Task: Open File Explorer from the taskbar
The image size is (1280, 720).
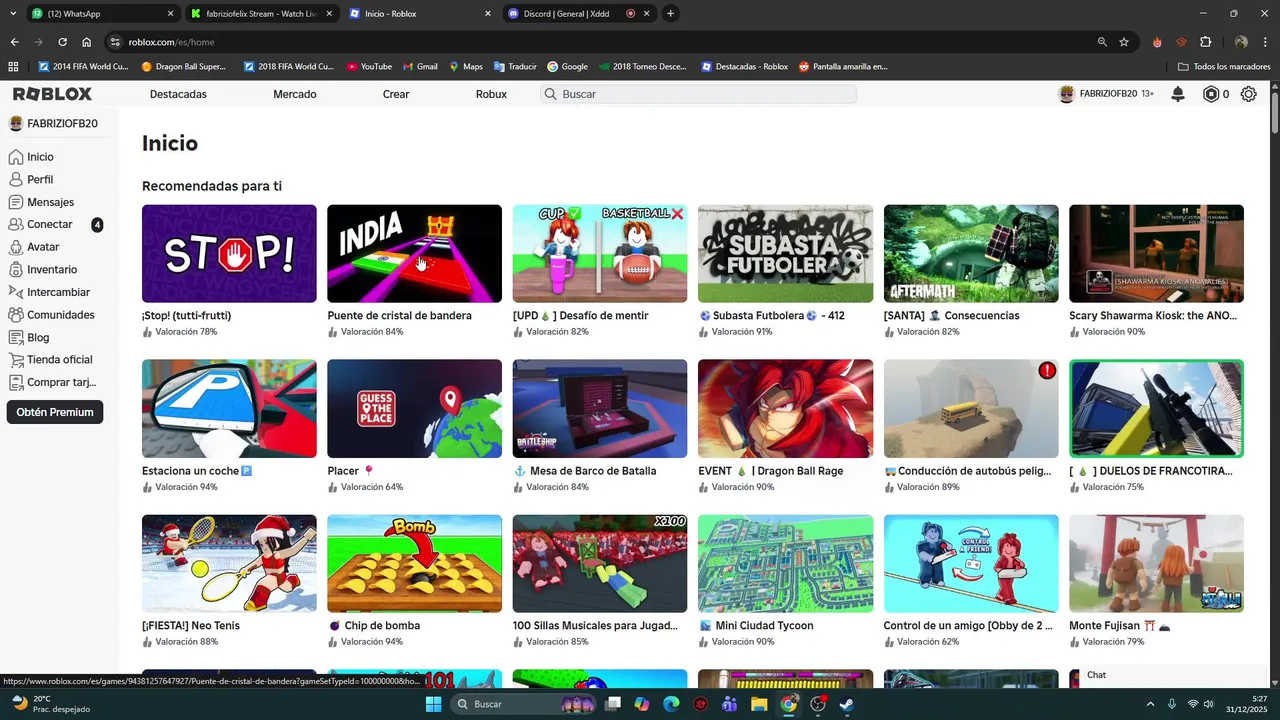Action: [x=759, y=704]
